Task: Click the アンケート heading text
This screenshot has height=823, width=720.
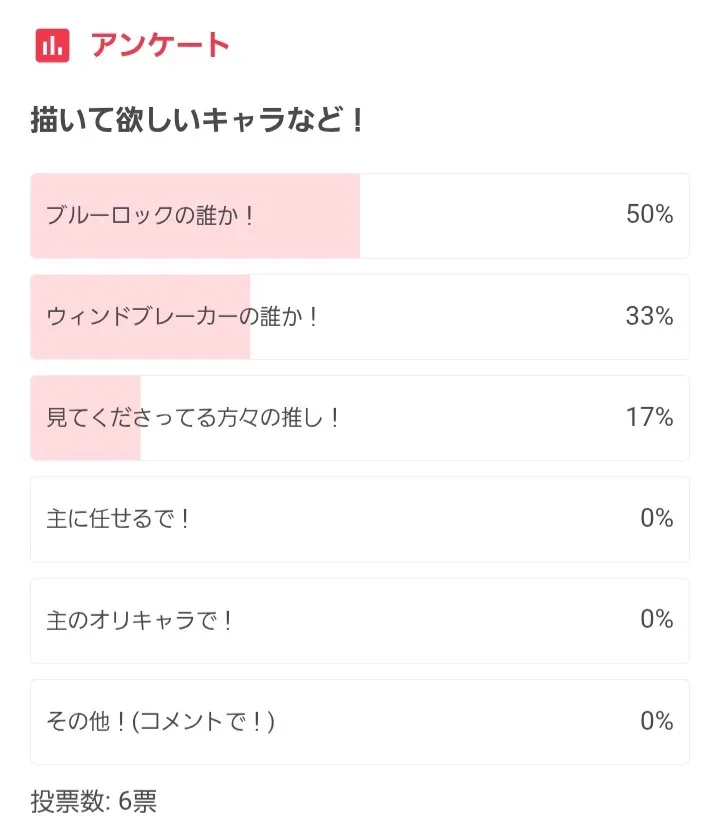Action: click(x=160, y=45)
